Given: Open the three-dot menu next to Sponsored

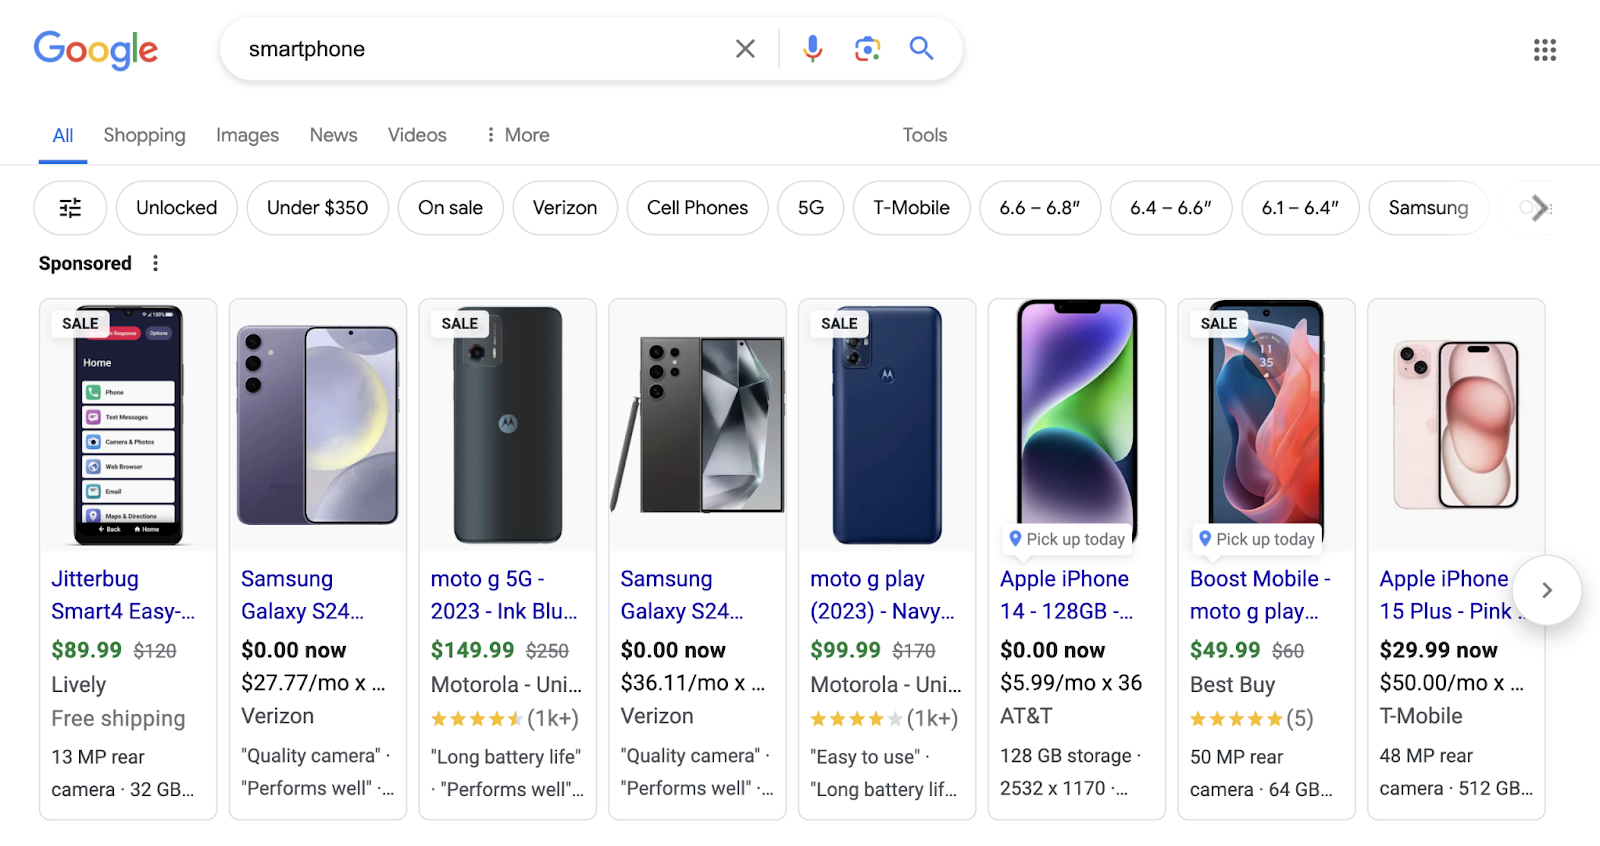Looking at the screenshot, I should point(156,263).
